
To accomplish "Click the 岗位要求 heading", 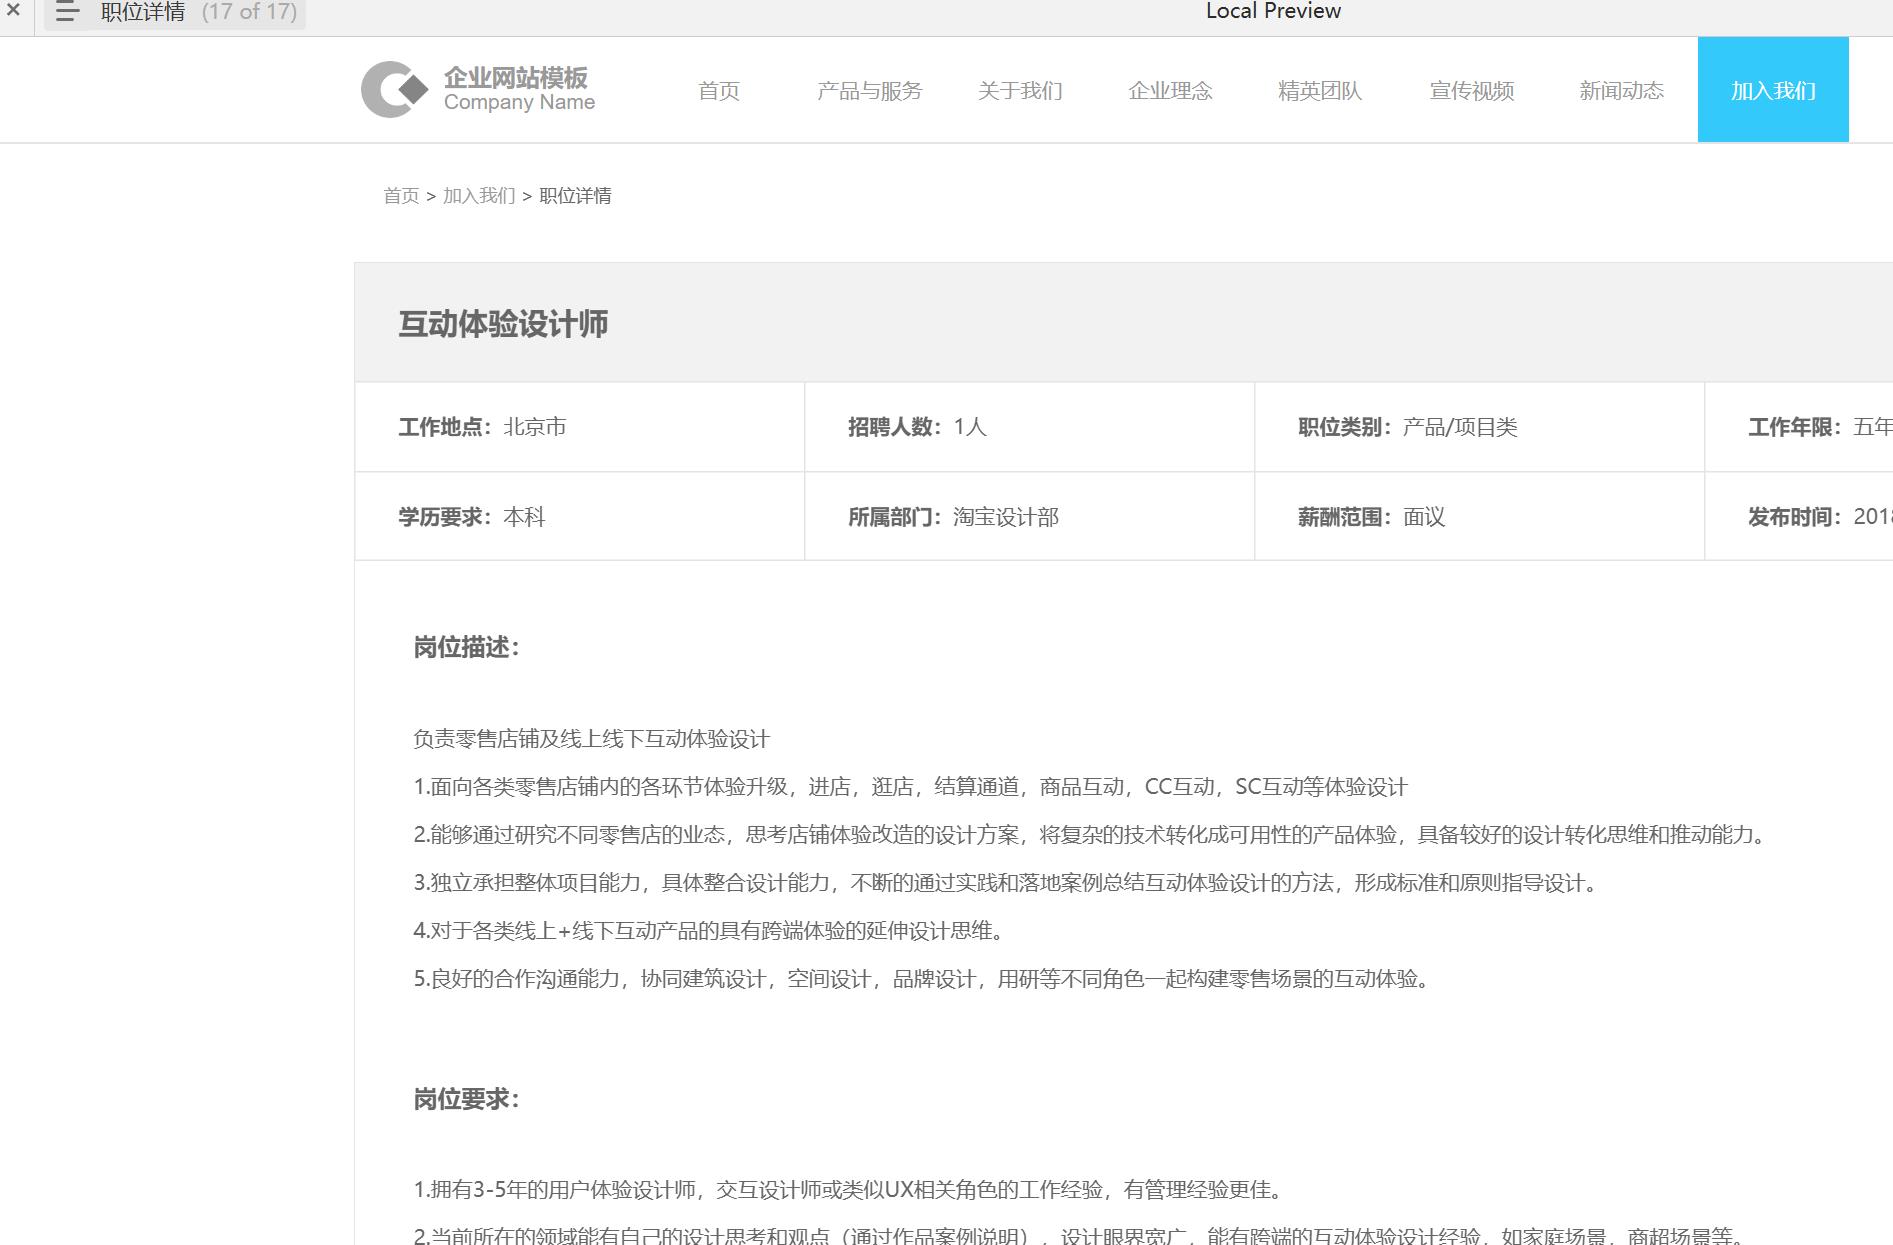I will pyautogui.click(x=467, y=1099).
